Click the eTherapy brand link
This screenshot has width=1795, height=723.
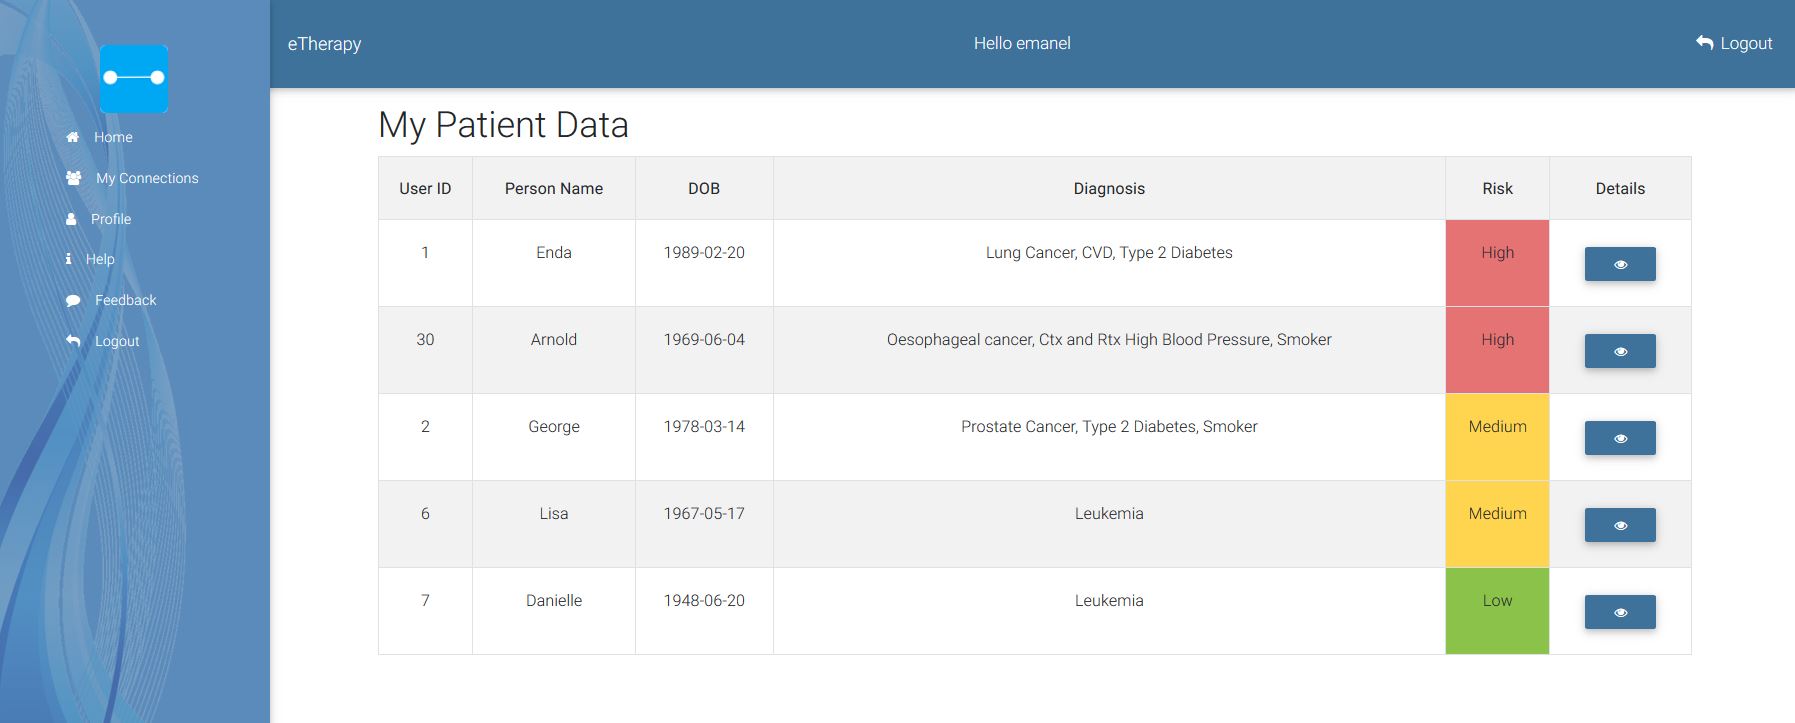324,44
